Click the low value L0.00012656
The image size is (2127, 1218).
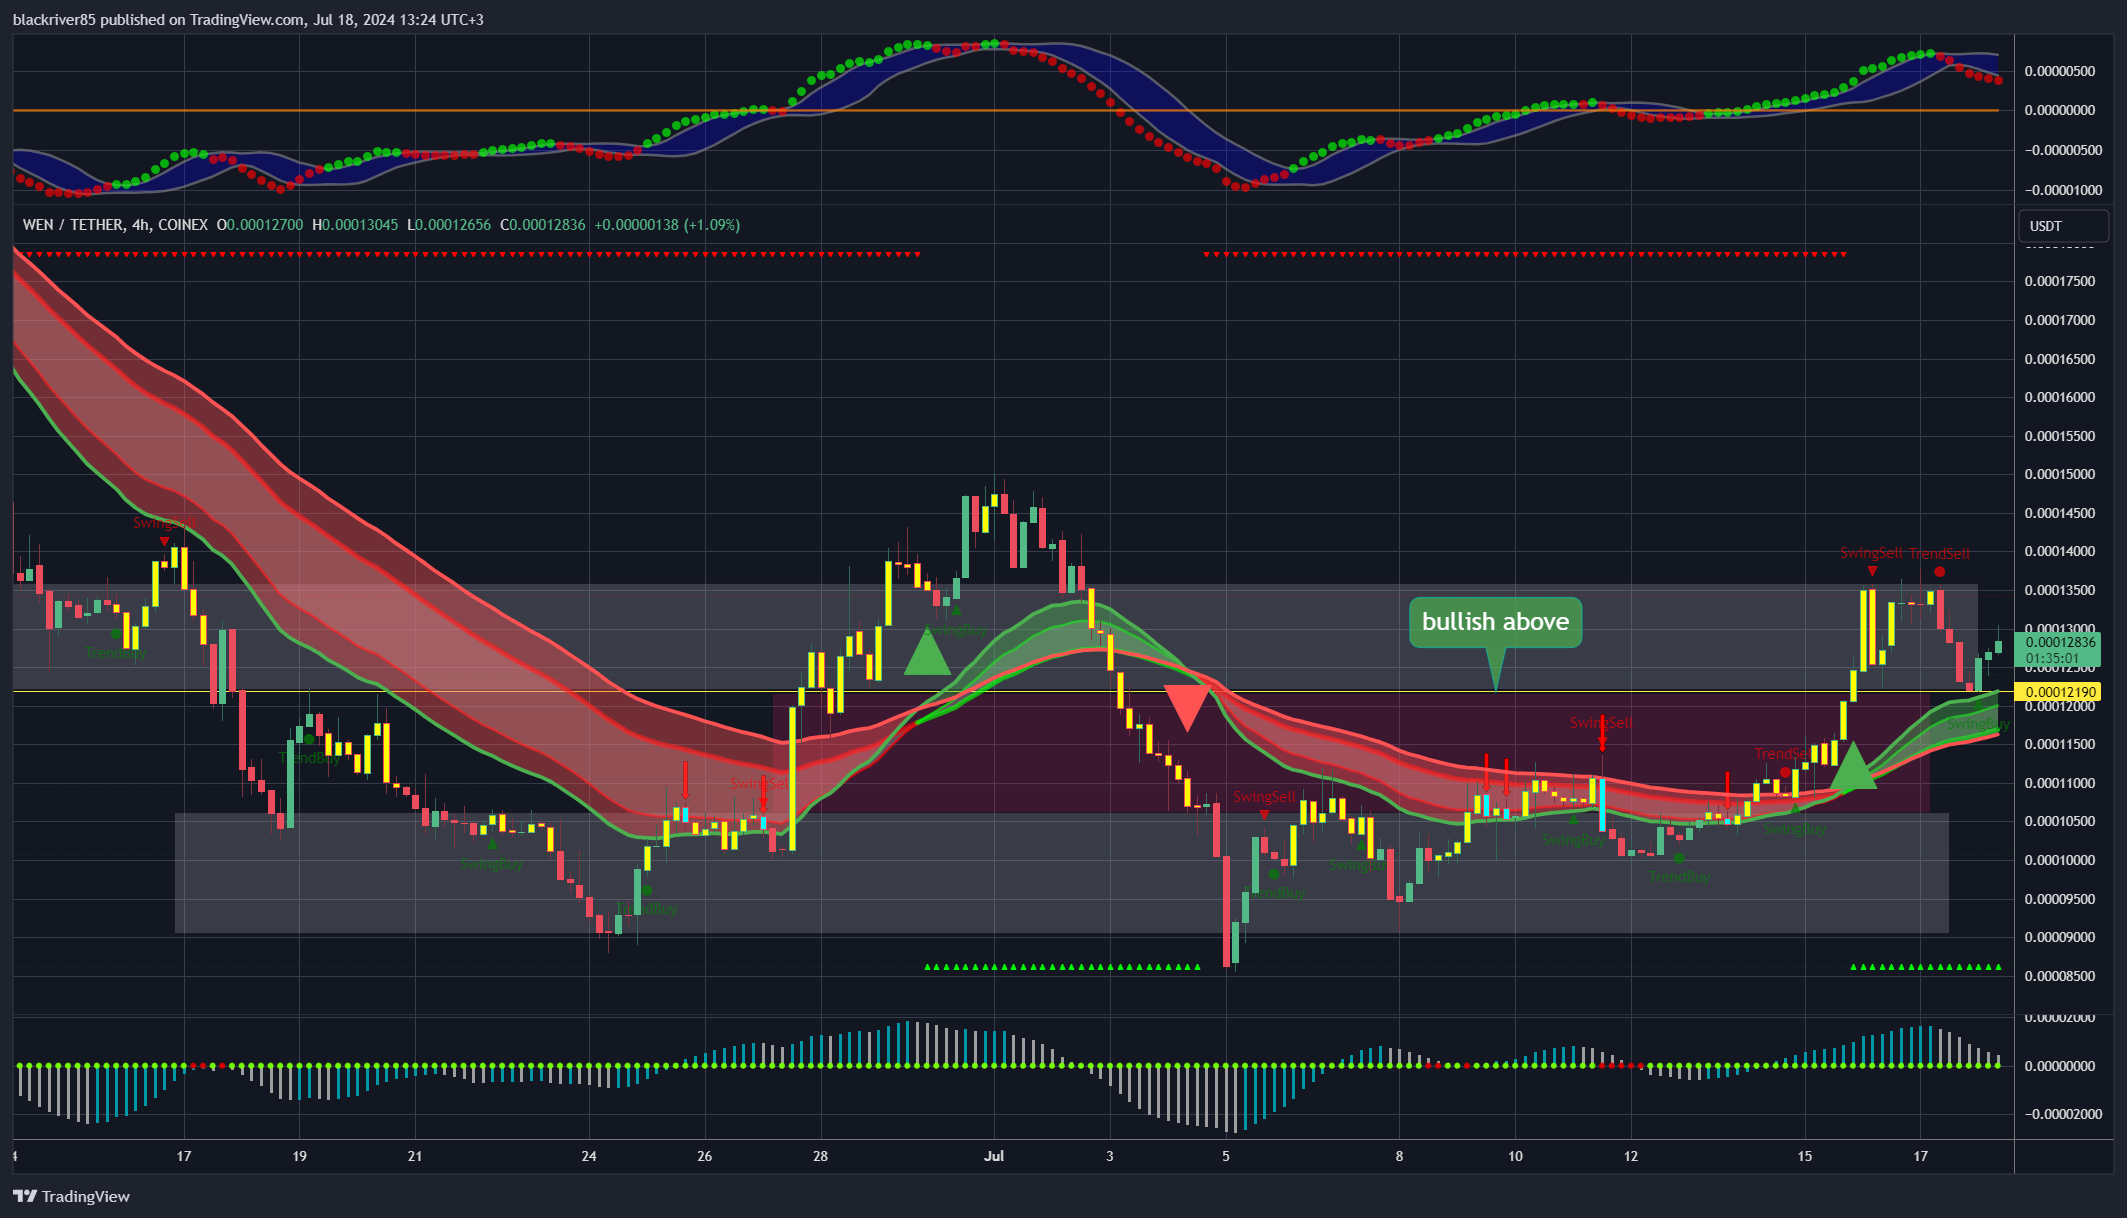pyautogui.click(x=449, y=225)
